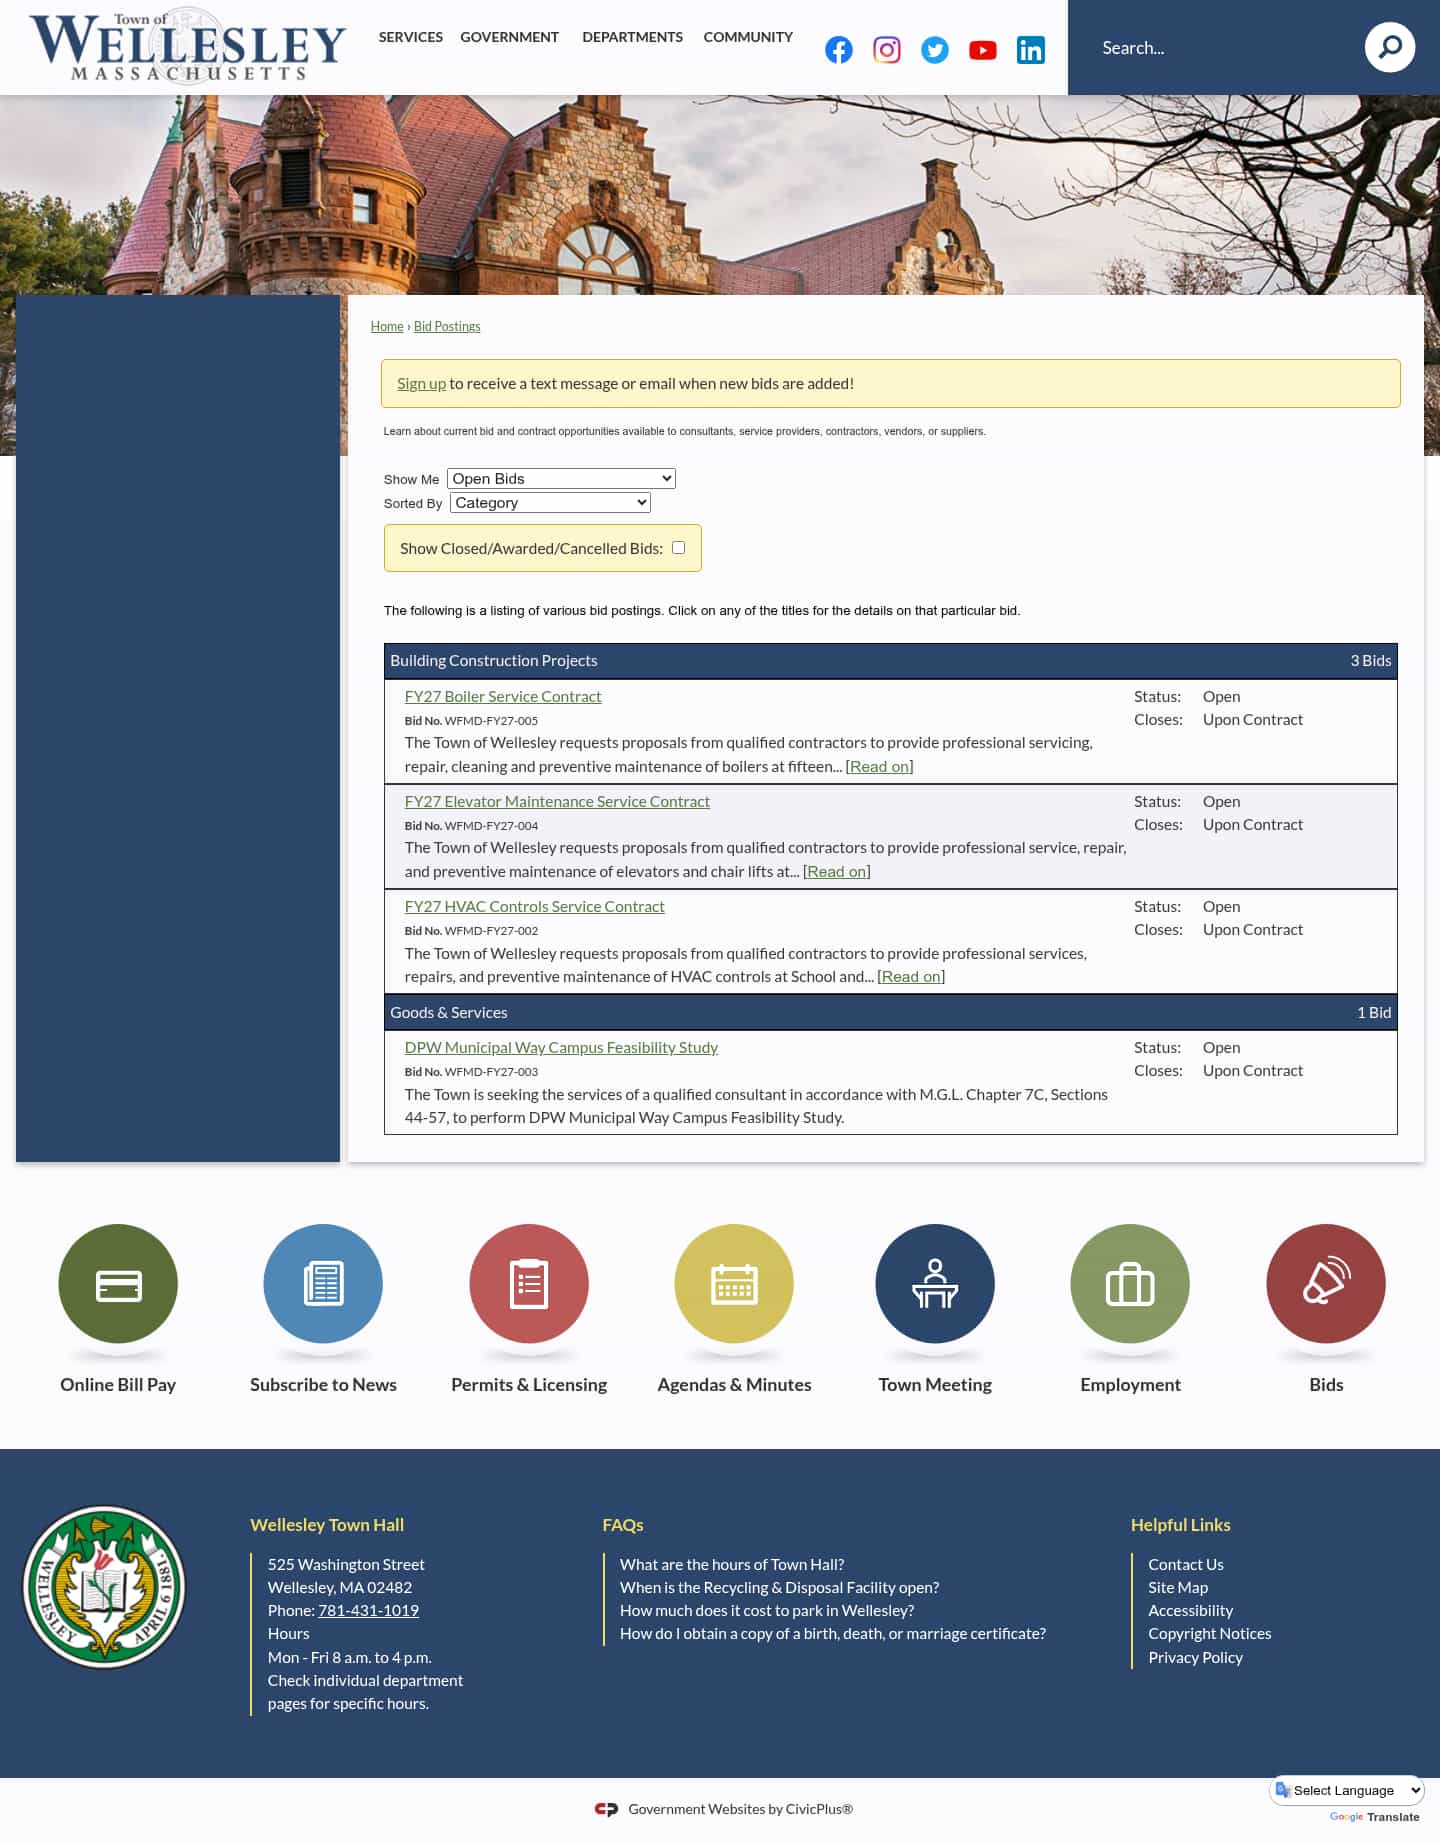The height and width of the screenshot is (1842, 1440).
Task: Click the Sign up link
Action: [x=421, y=383]
